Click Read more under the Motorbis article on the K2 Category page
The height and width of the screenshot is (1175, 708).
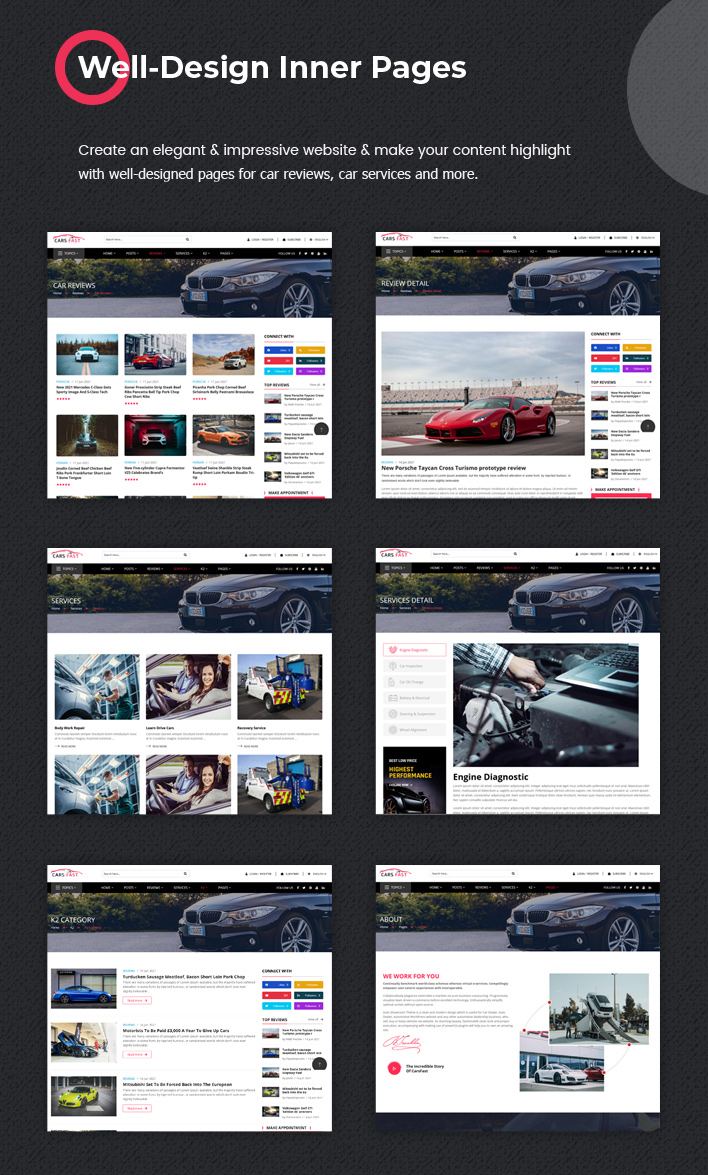click(137, 1054)
